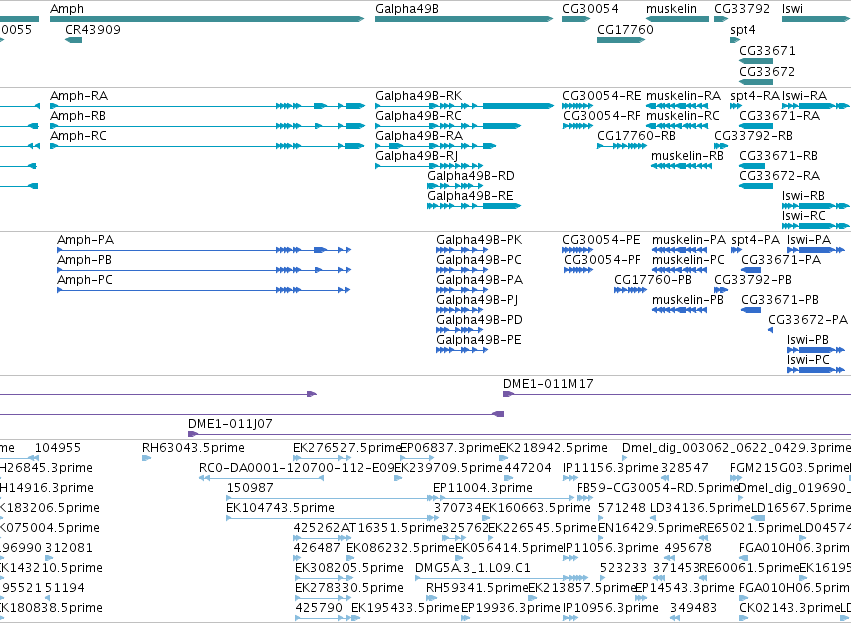The width and height of the screenshot is (851, 623).
Task: Click the Iswi-PA protein label
Action: coord(809,240)
